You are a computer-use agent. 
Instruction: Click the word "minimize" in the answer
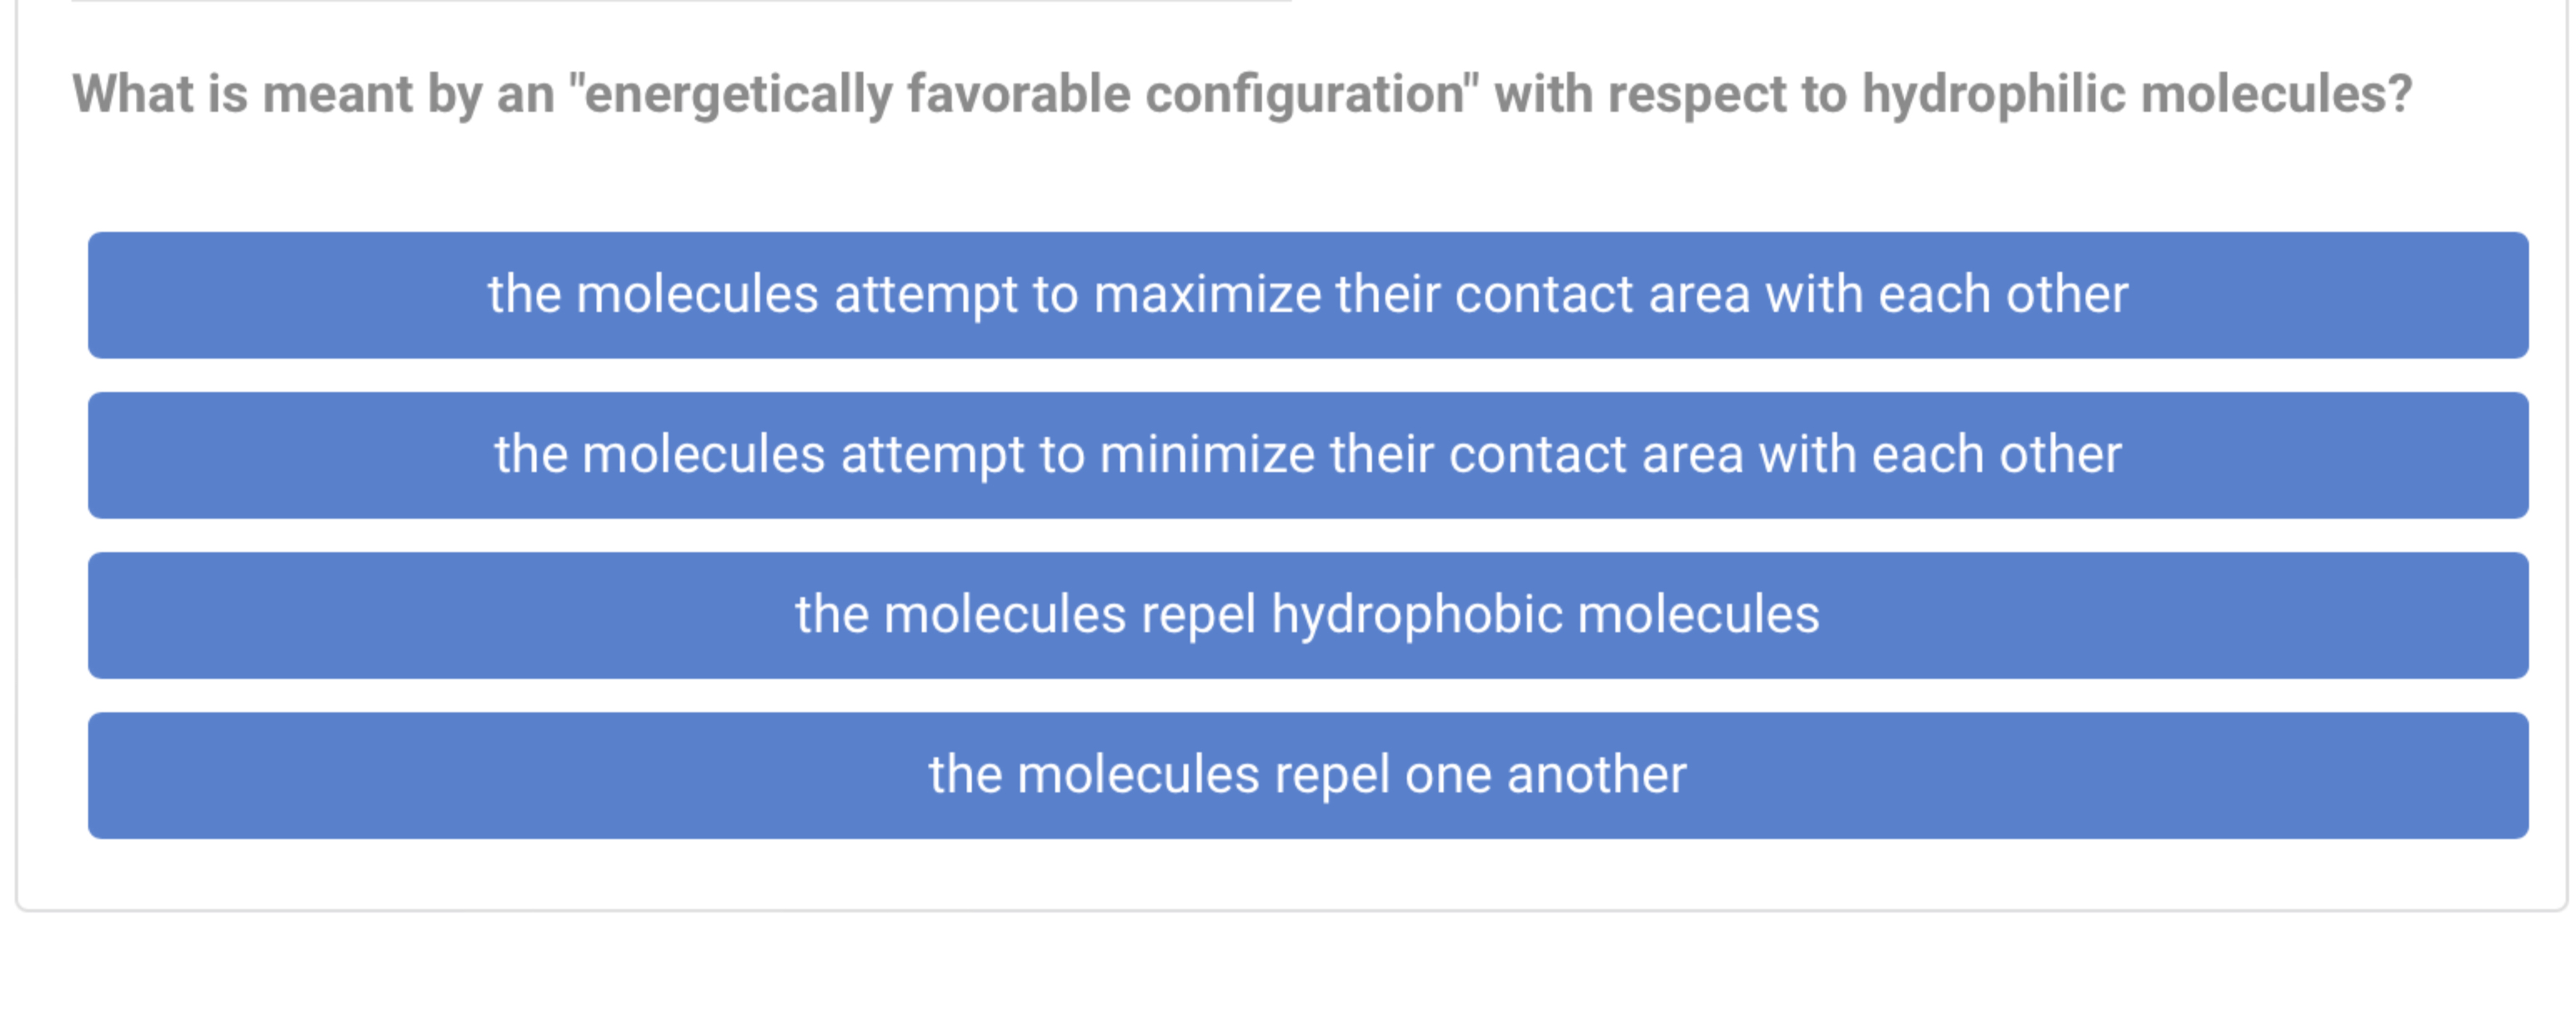tap(1206, 455)
